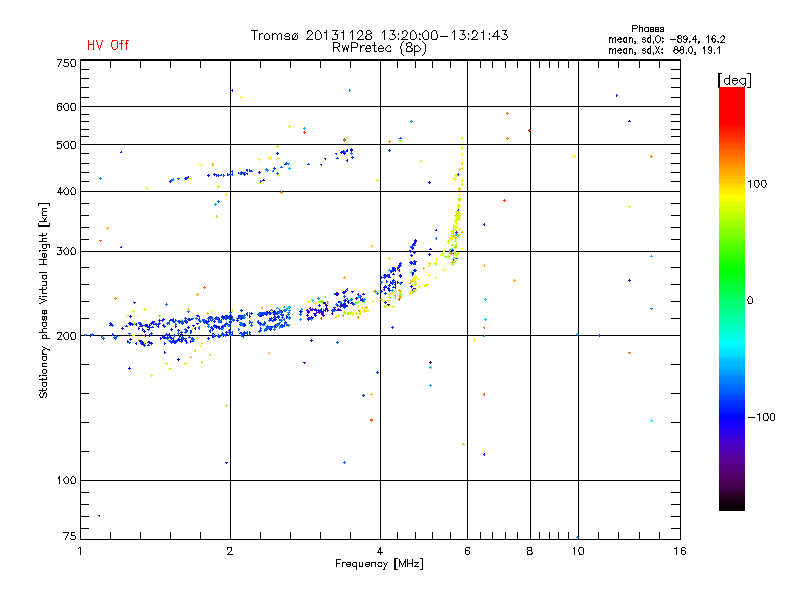Image resolution: width=800 pixels, height=600 pixels.
Task: Click the colorbar label '0'
Action: (750, 301)
